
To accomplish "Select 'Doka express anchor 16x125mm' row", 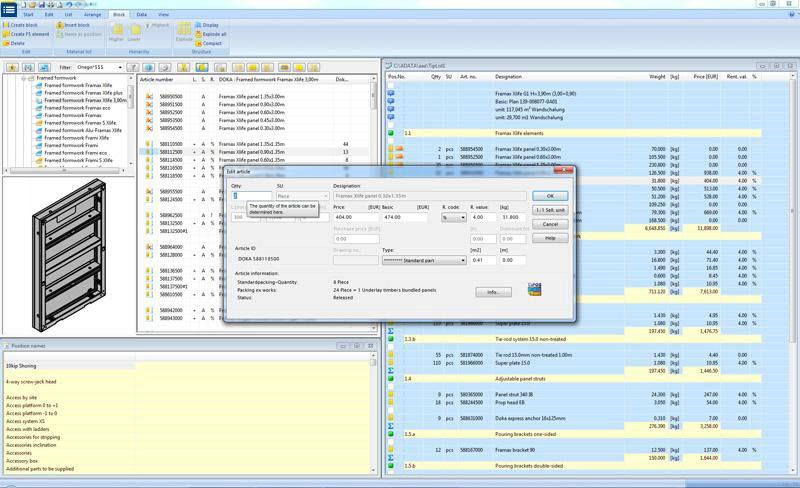I will pos(573,419).
